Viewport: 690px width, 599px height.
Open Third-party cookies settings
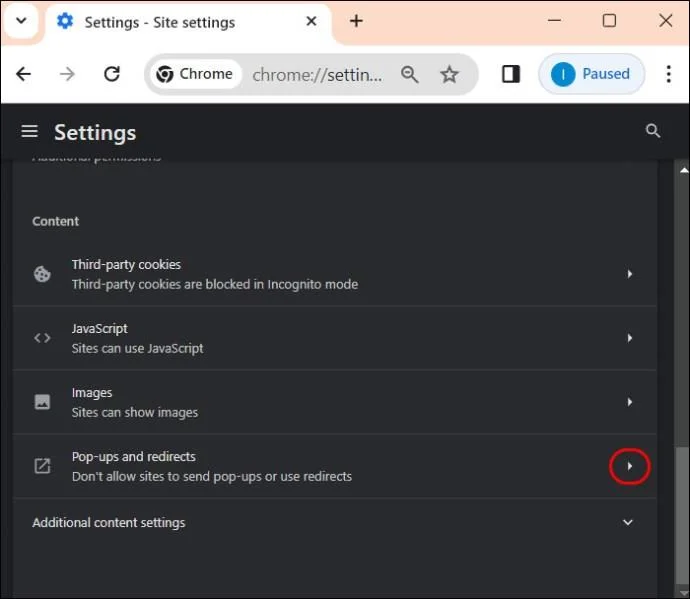click(x=334, y=274)
